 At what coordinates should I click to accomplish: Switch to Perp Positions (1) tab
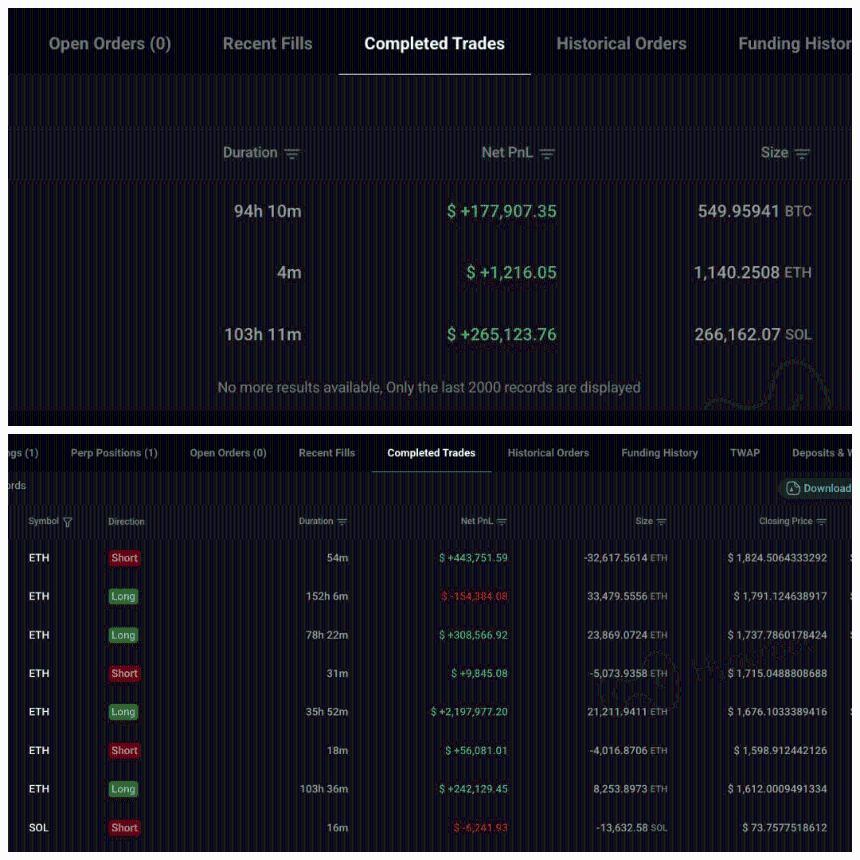click(114, 453)
